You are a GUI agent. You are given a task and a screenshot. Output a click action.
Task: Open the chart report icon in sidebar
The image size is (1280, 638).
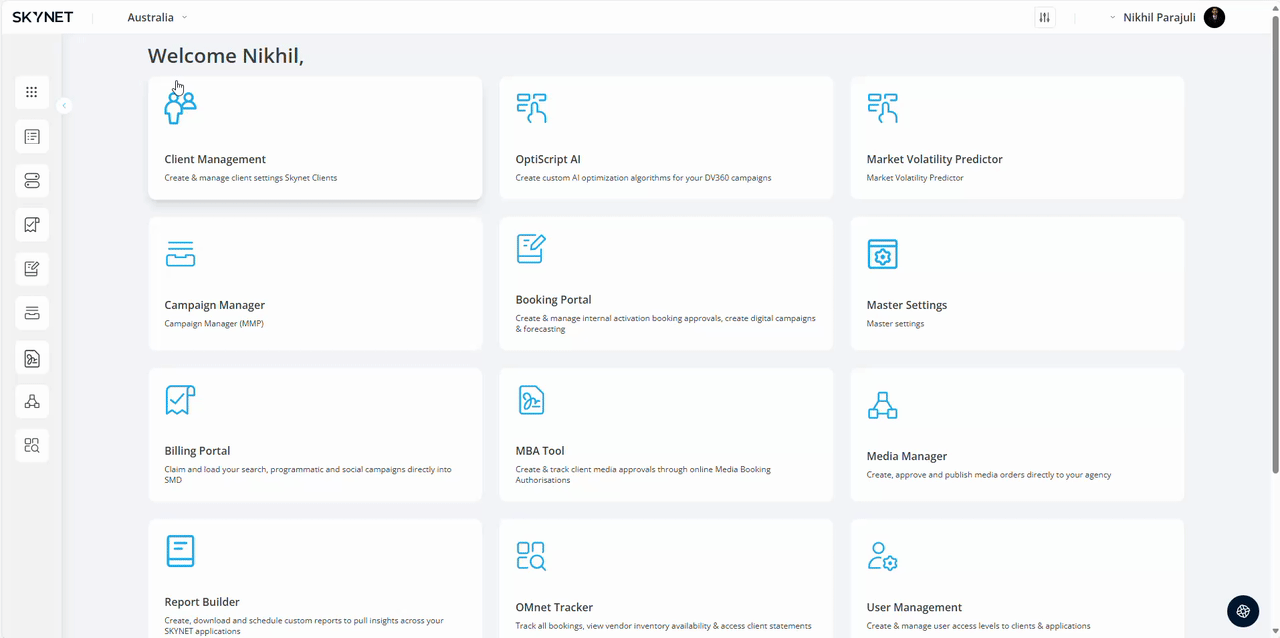[x=32, y=225]
